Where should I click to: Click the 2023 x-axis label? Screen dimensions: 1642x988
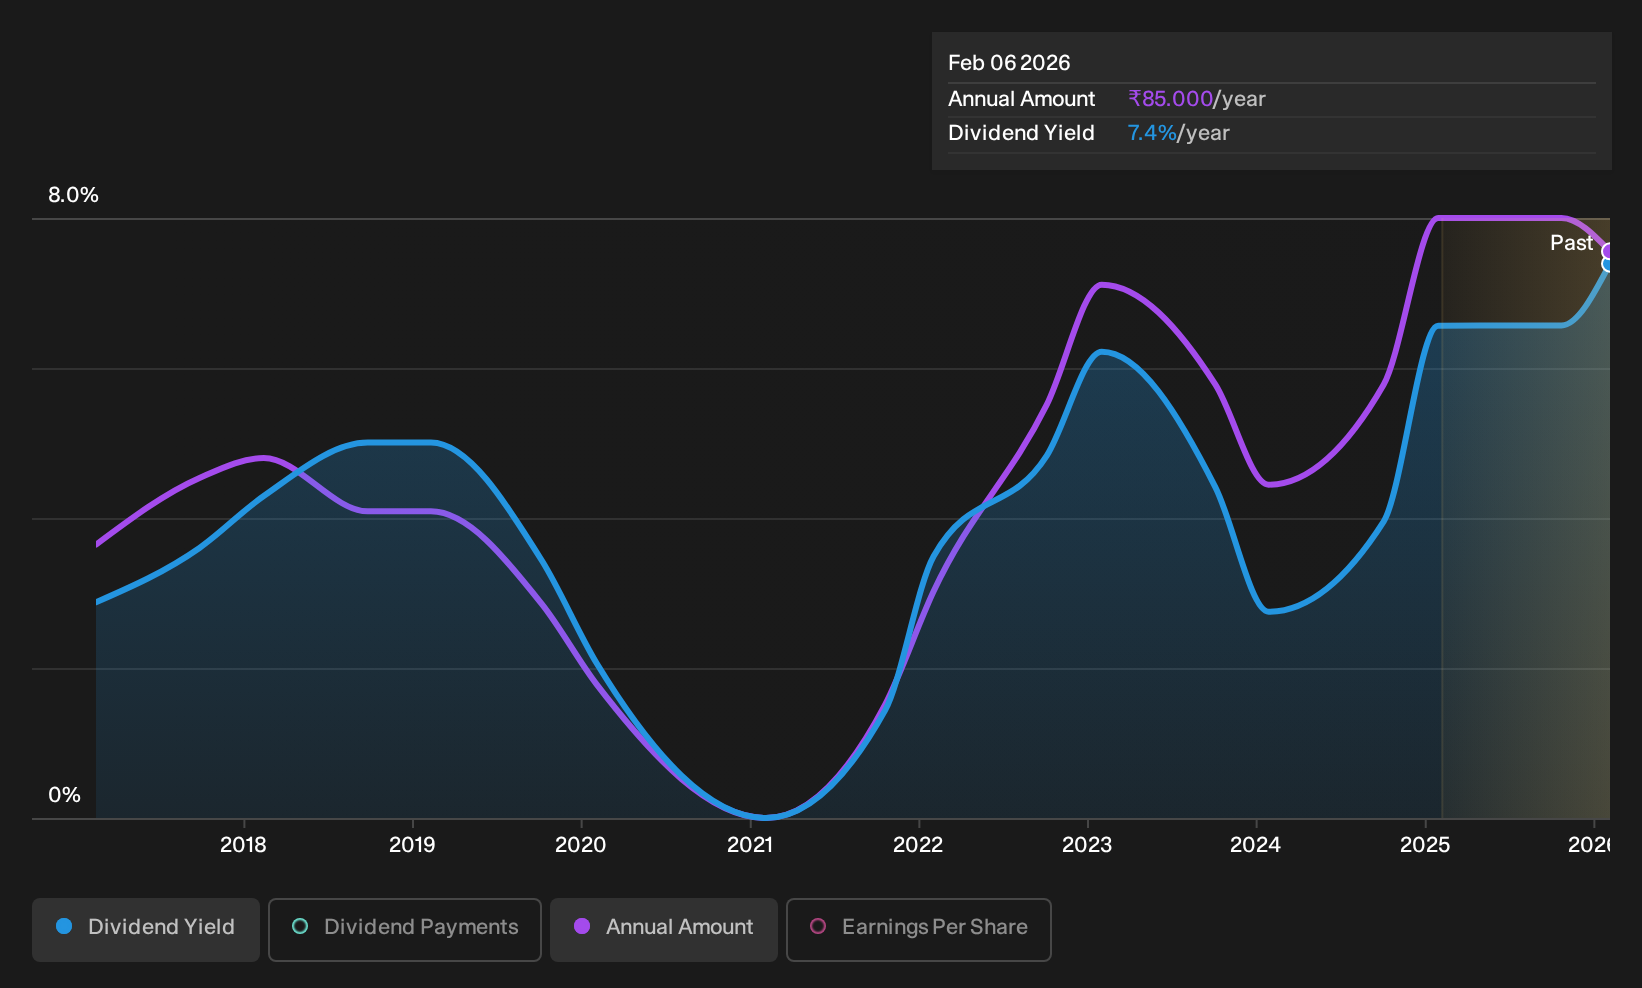pos(1087,845)
